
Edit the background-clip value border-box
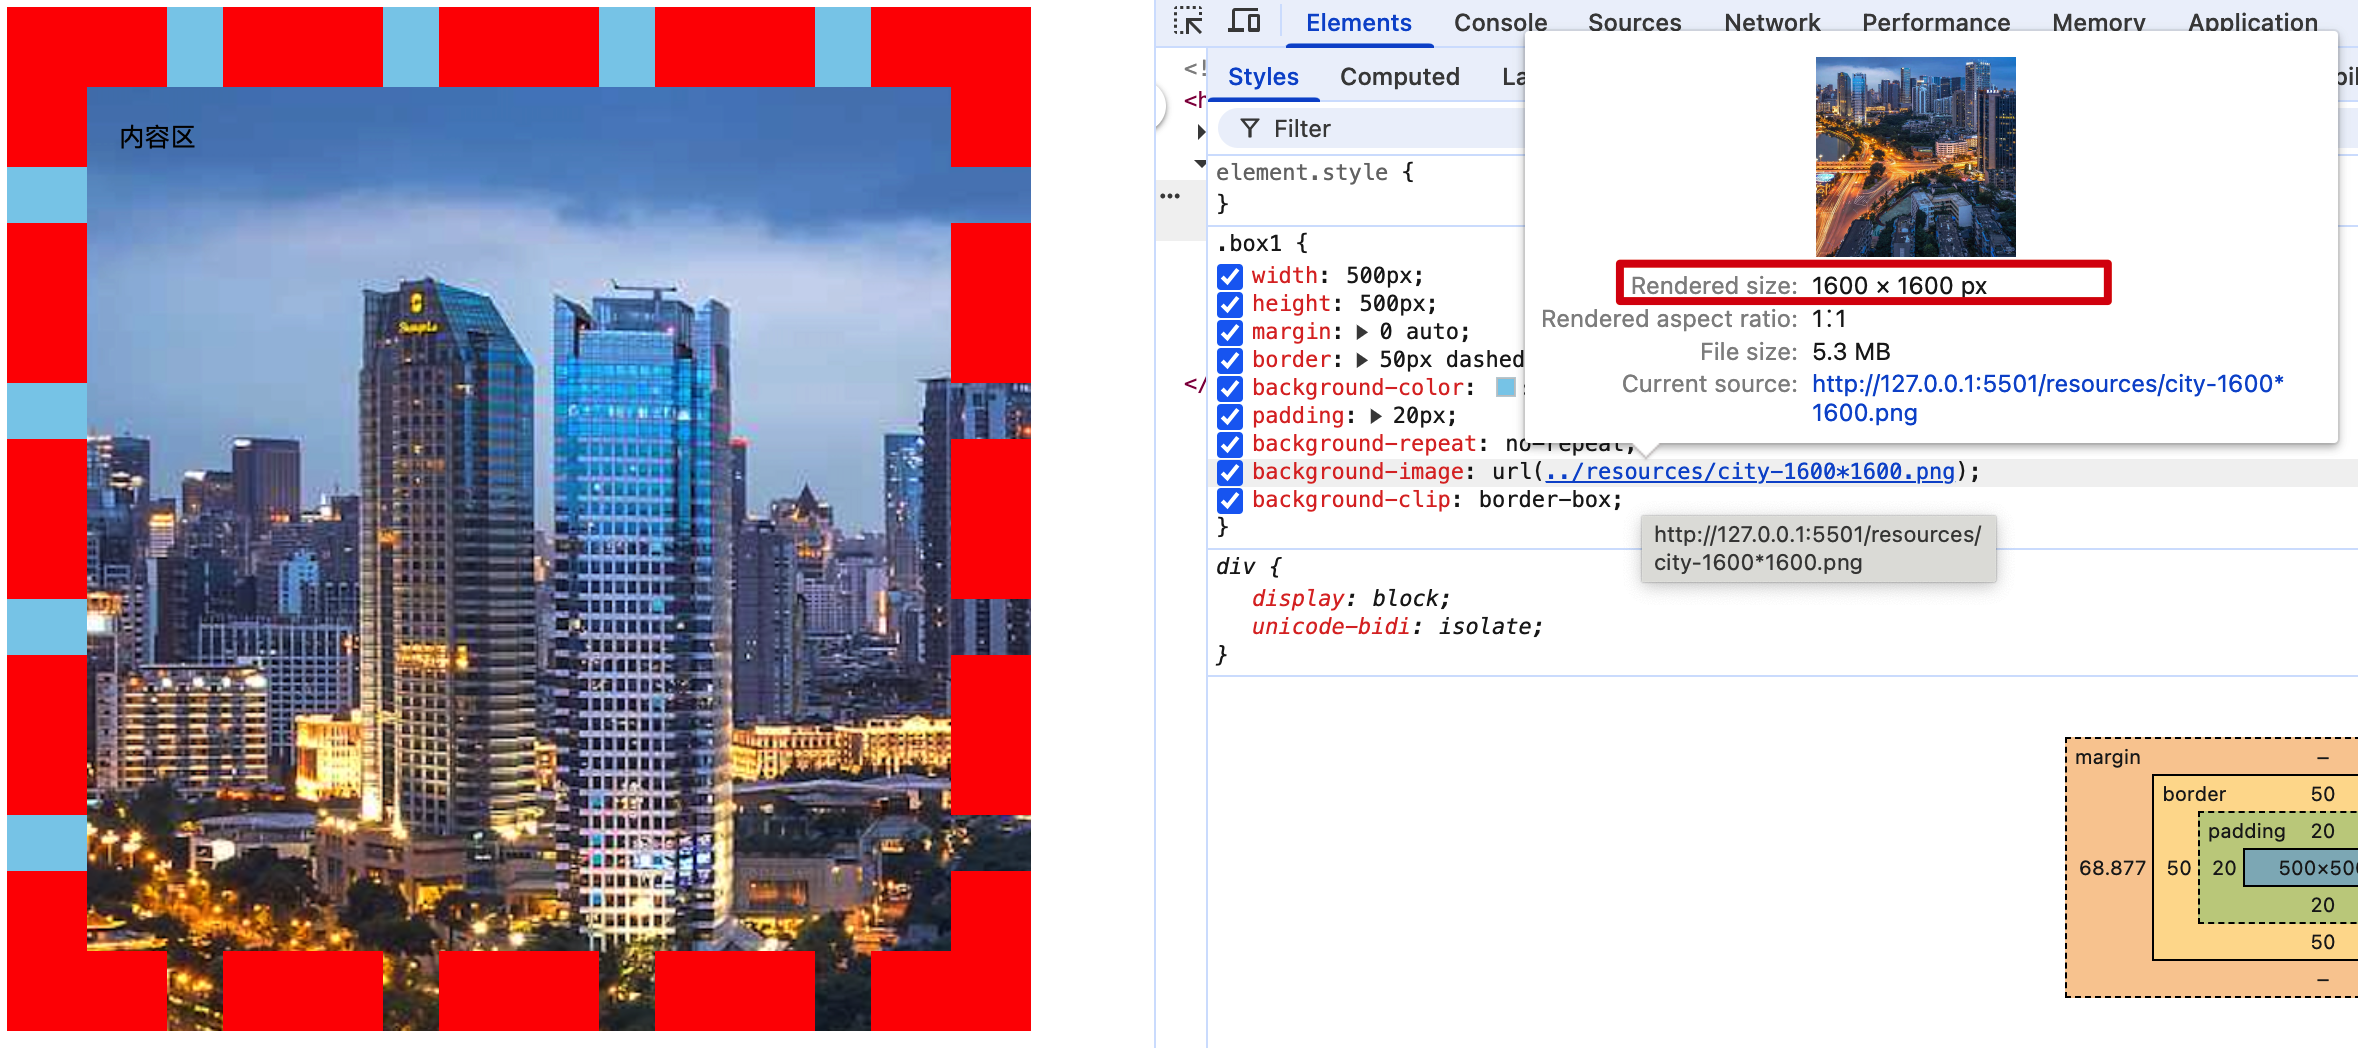pos(1544,500)
